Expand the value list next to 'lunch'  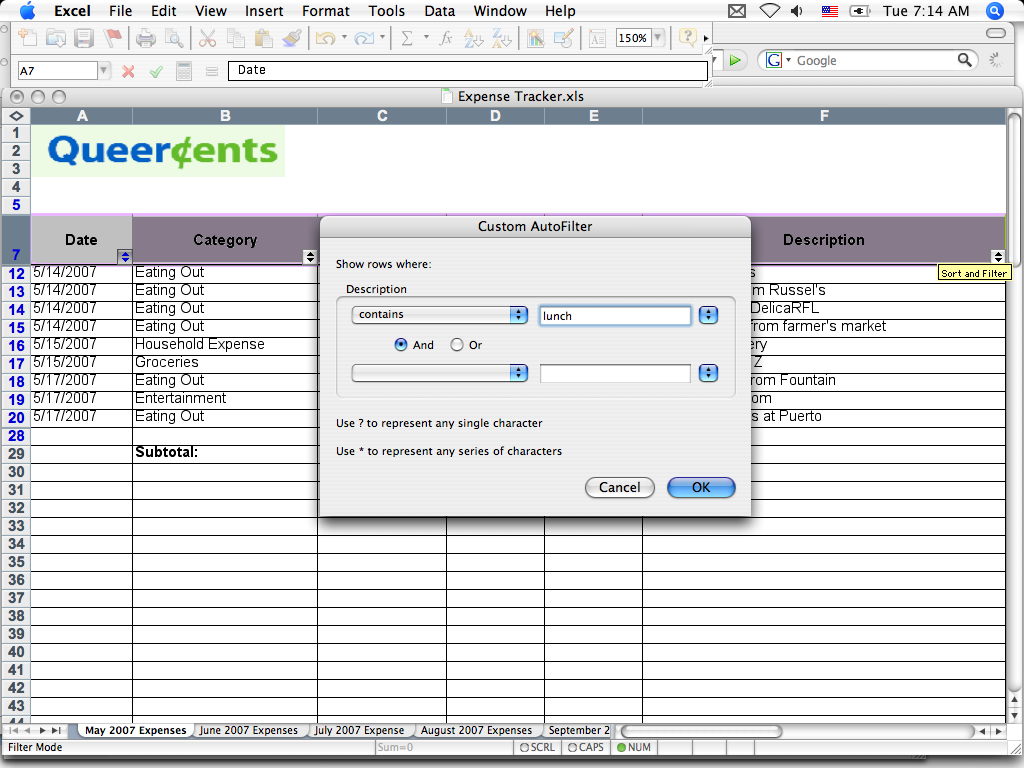click(x=708, y=315)
